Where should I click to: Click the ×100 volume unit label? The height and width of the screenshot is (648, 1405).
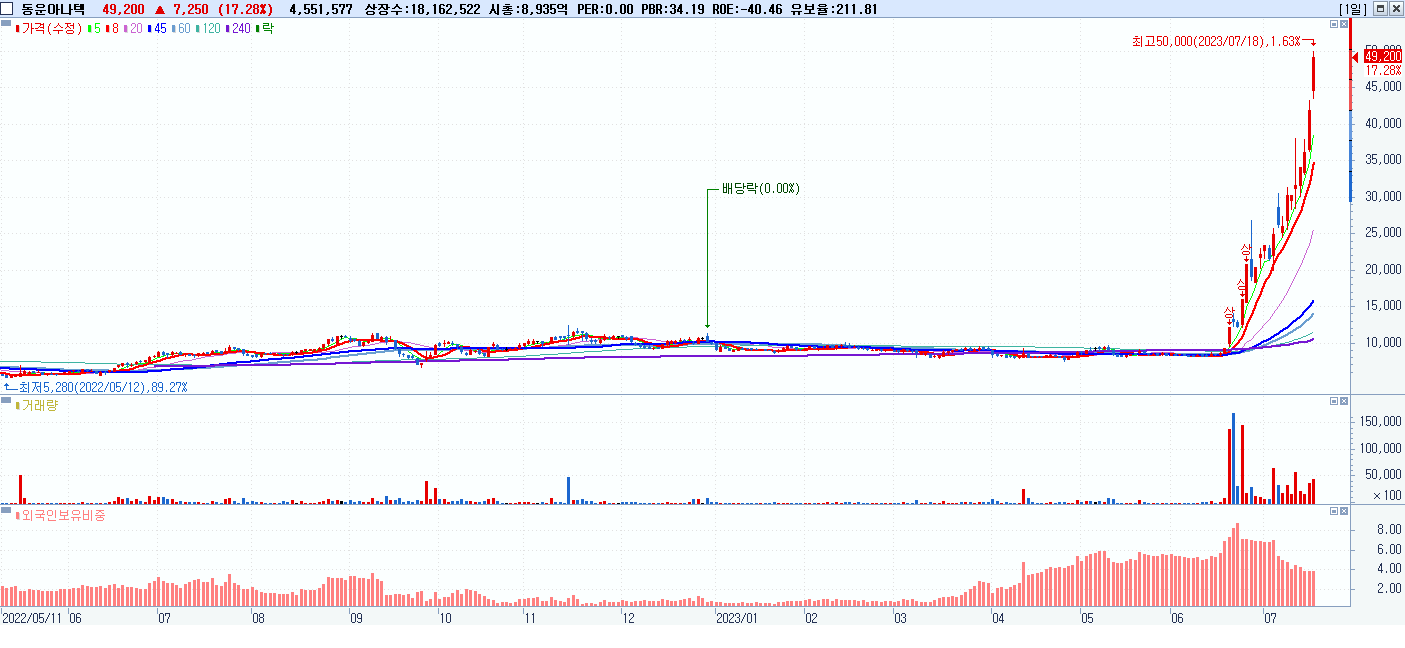click(1386, 495)
